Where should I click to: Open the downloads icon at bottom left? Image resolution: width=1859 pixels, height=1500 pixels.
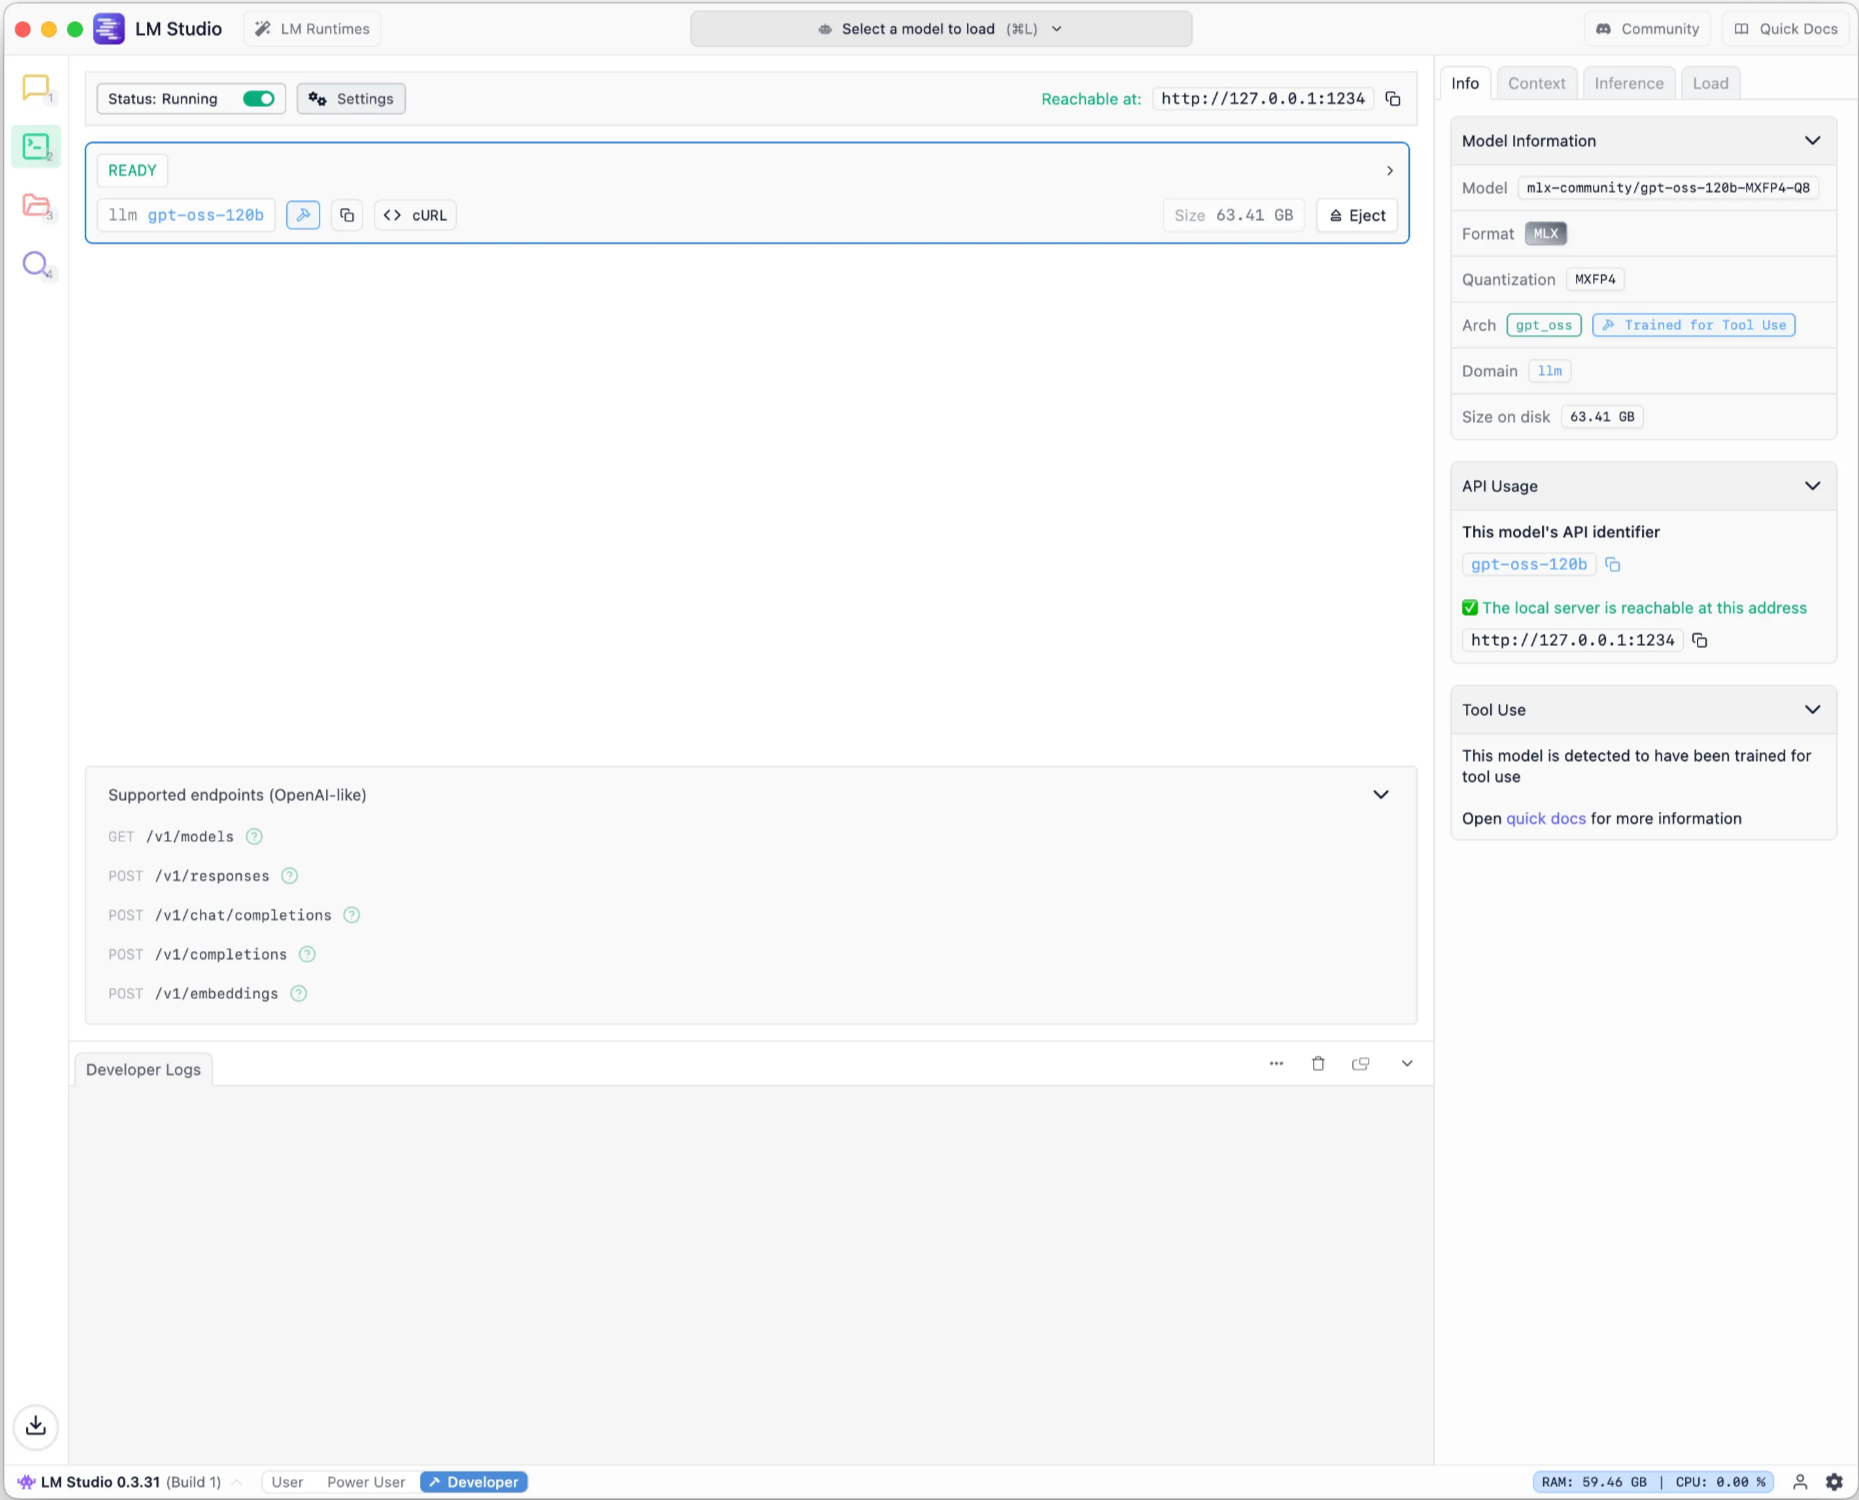pos(36,1425)
